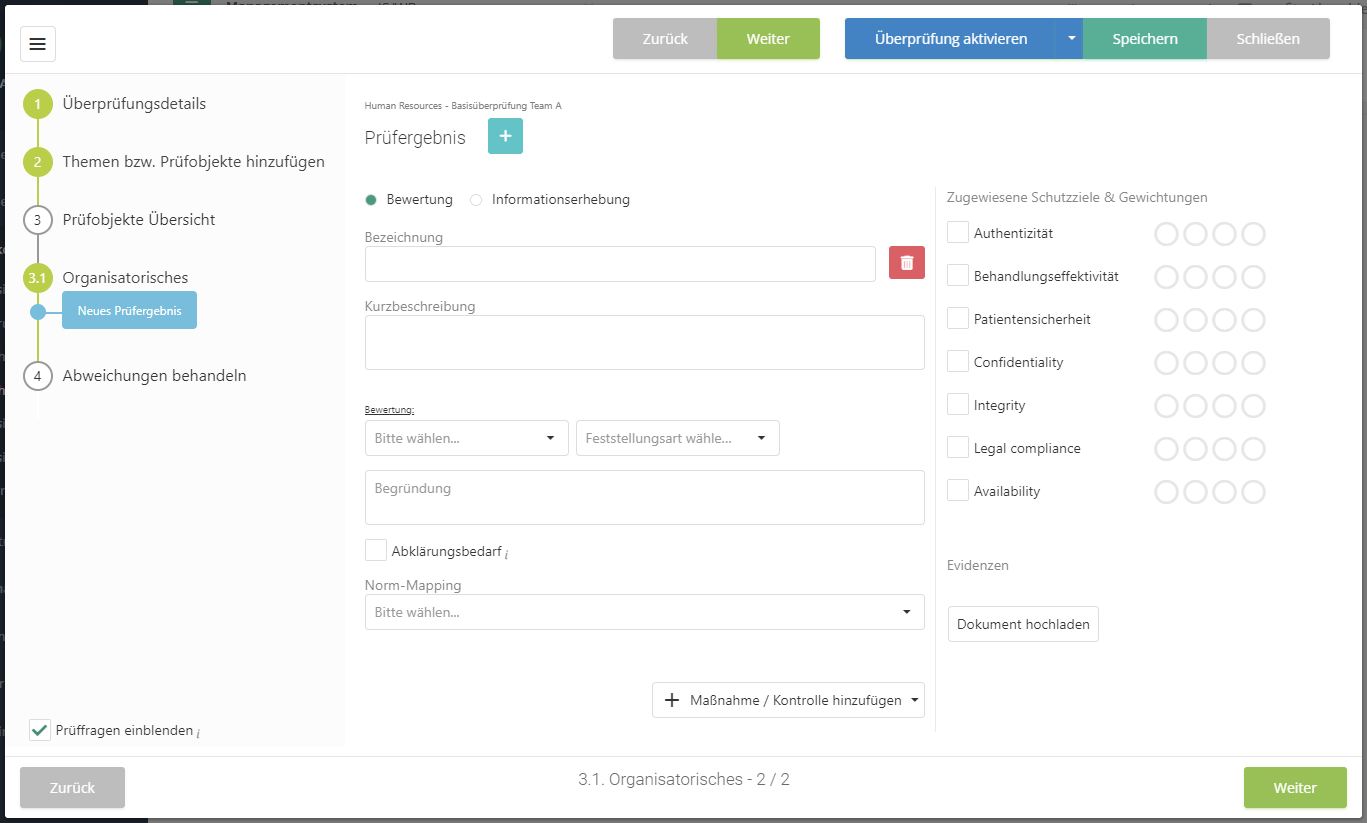
Task: Go to step 1 Überprüfungsdetails circle
Action: pyautogui.click(x=38, y=104)
